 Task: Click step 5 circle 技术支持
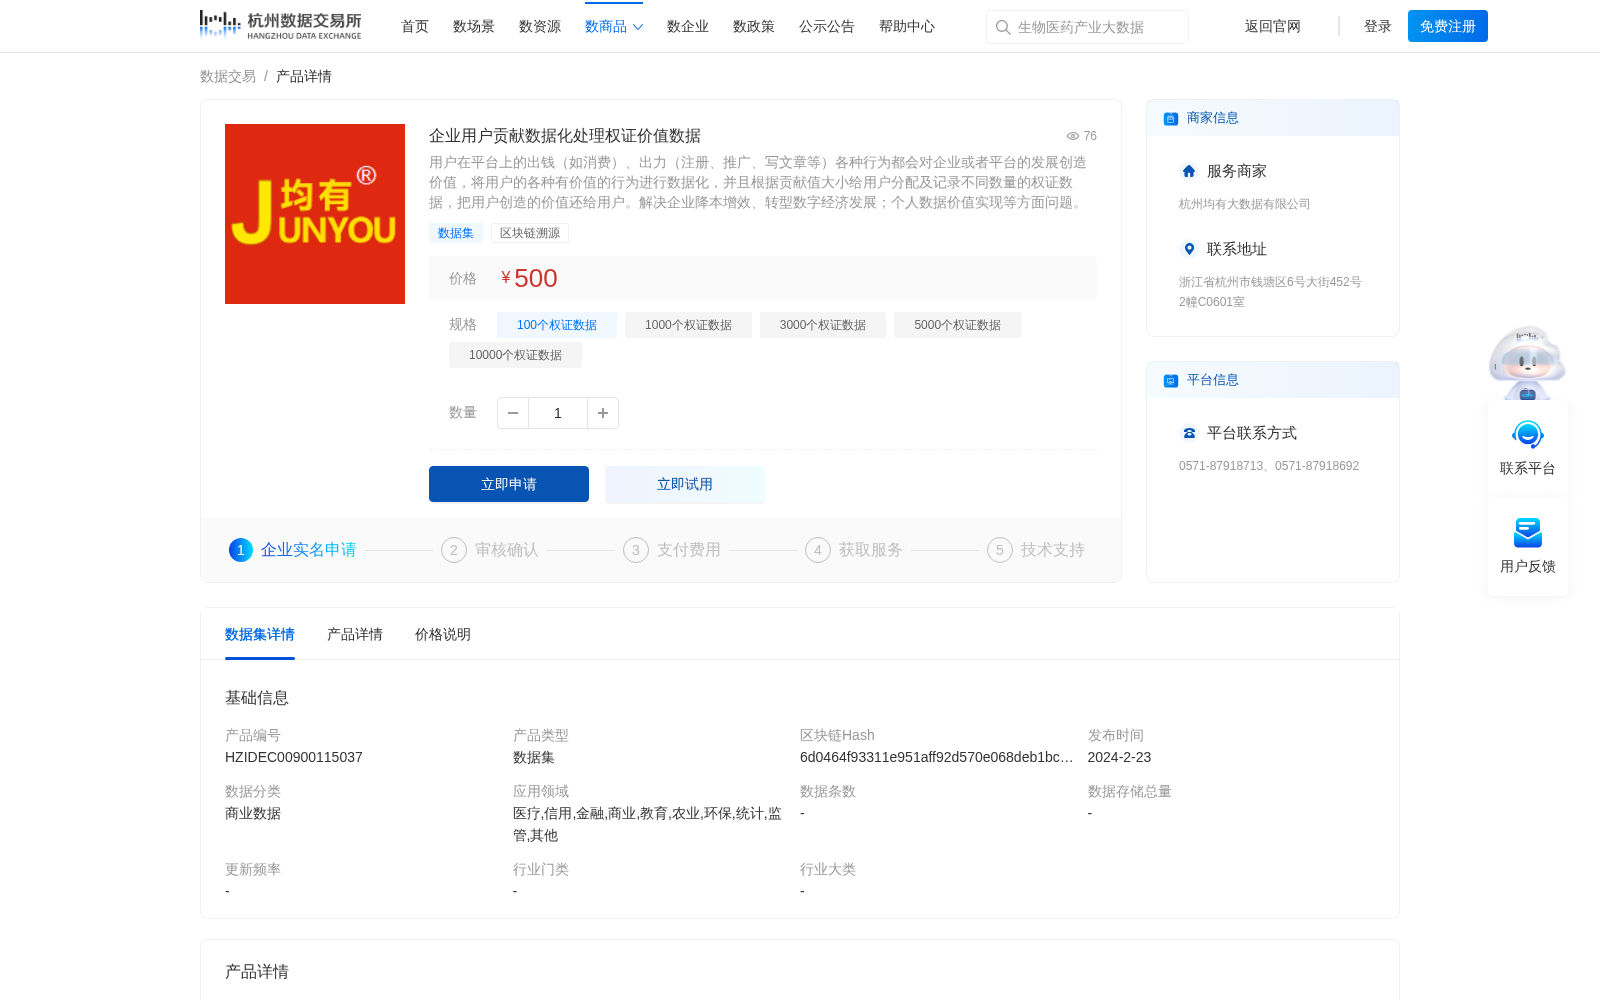1000,550
